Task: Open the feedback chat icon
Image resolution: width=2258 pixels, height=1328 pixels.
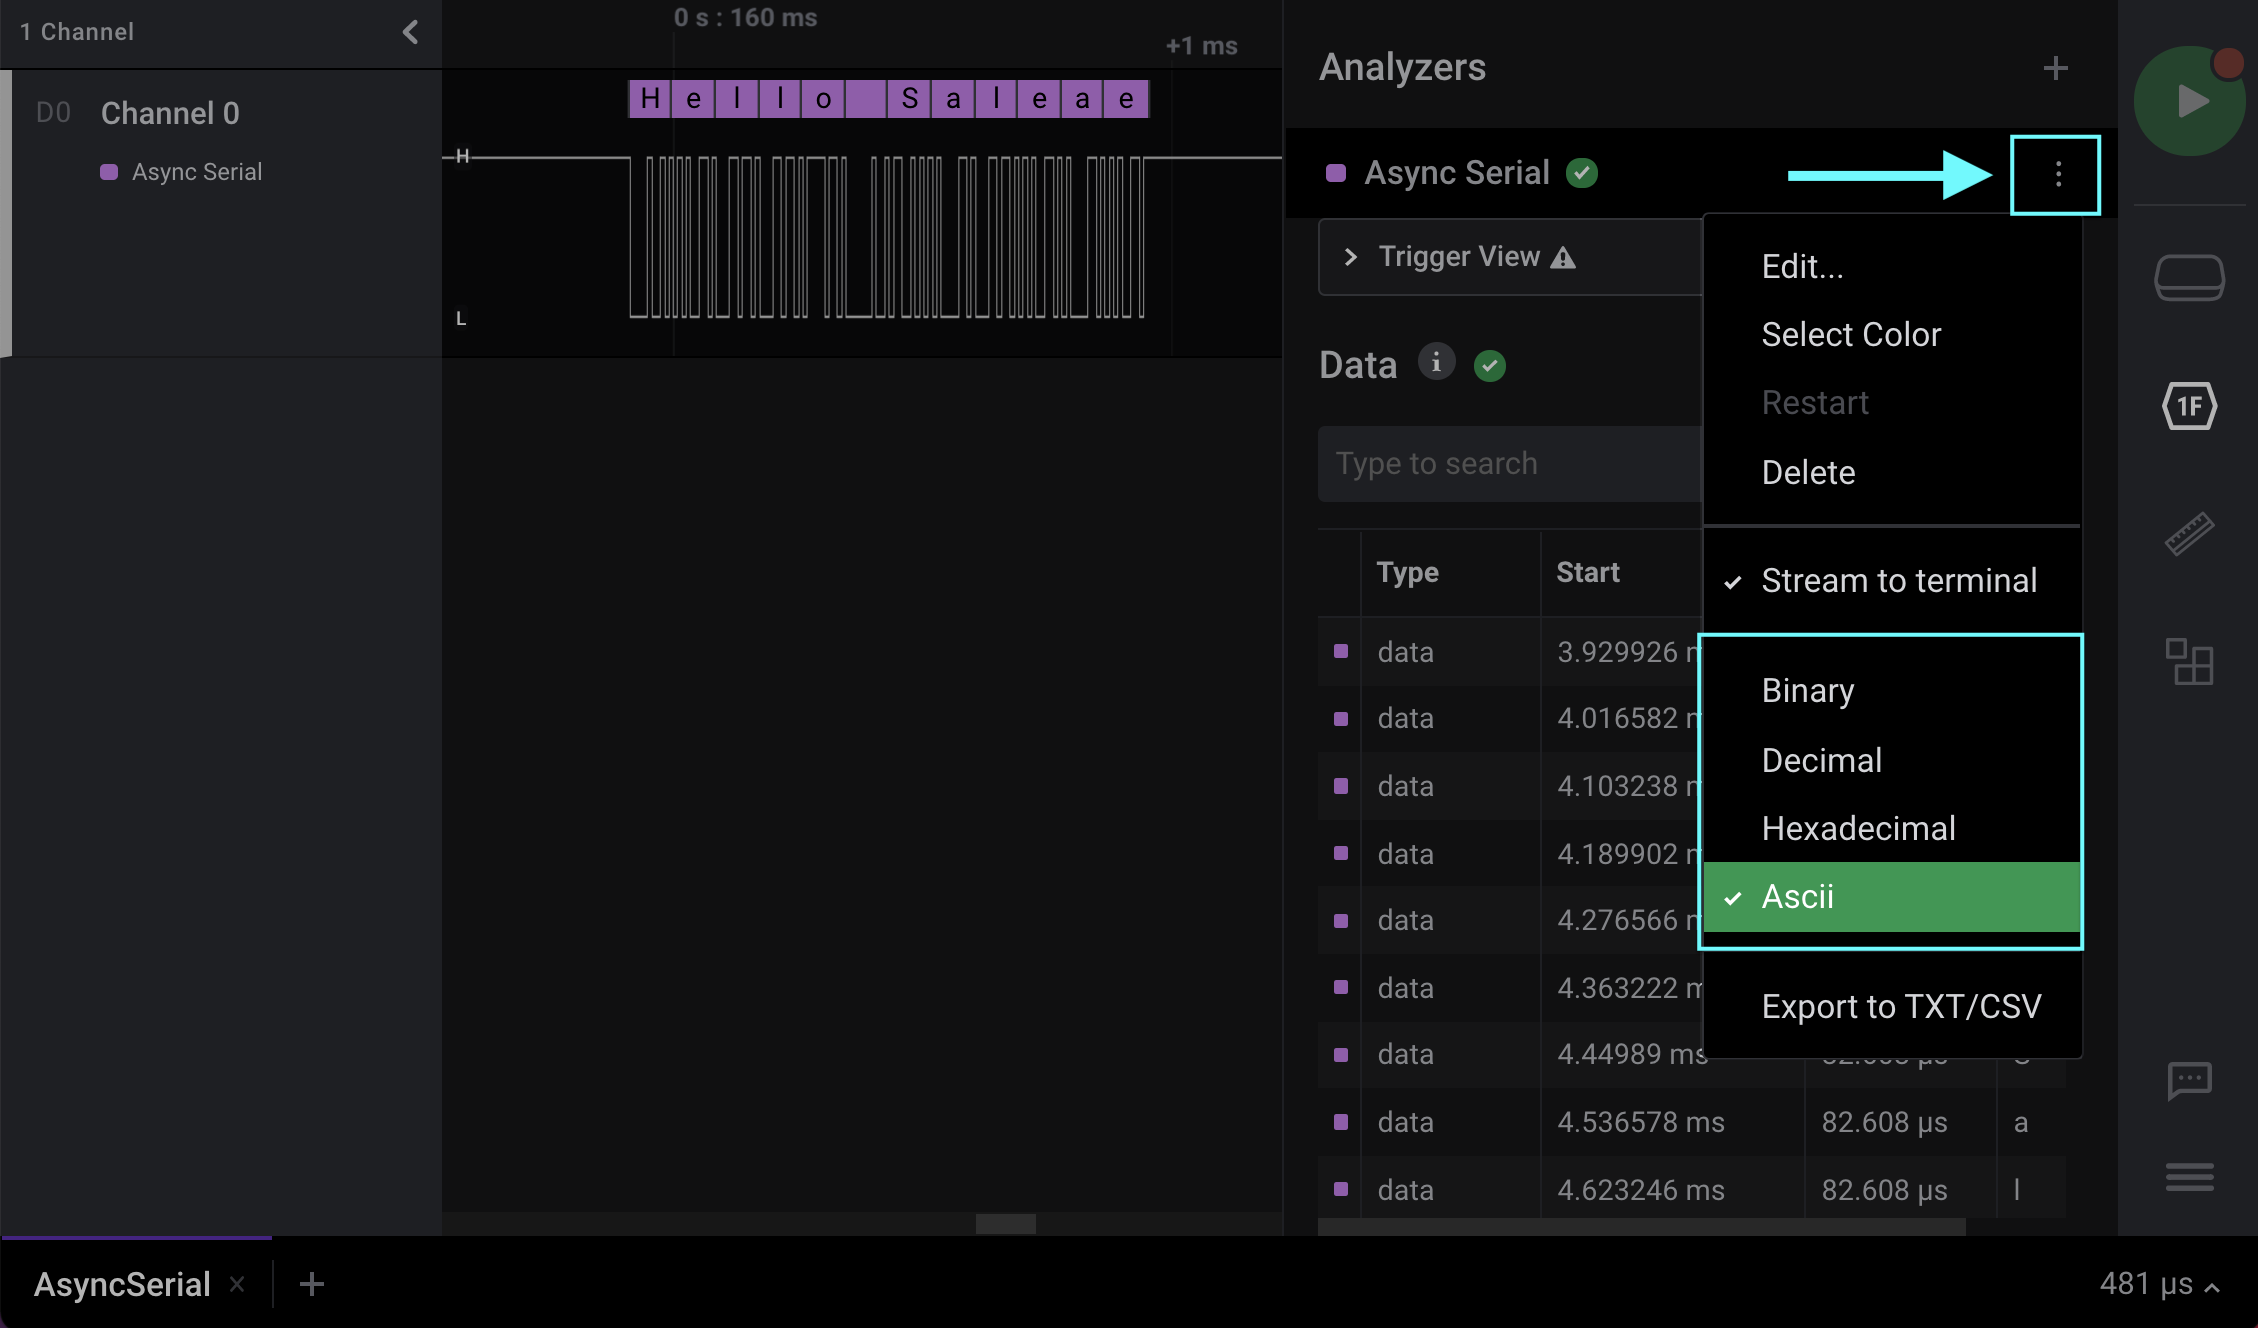Action: pyautogui.click(x=2190, y=1081)
